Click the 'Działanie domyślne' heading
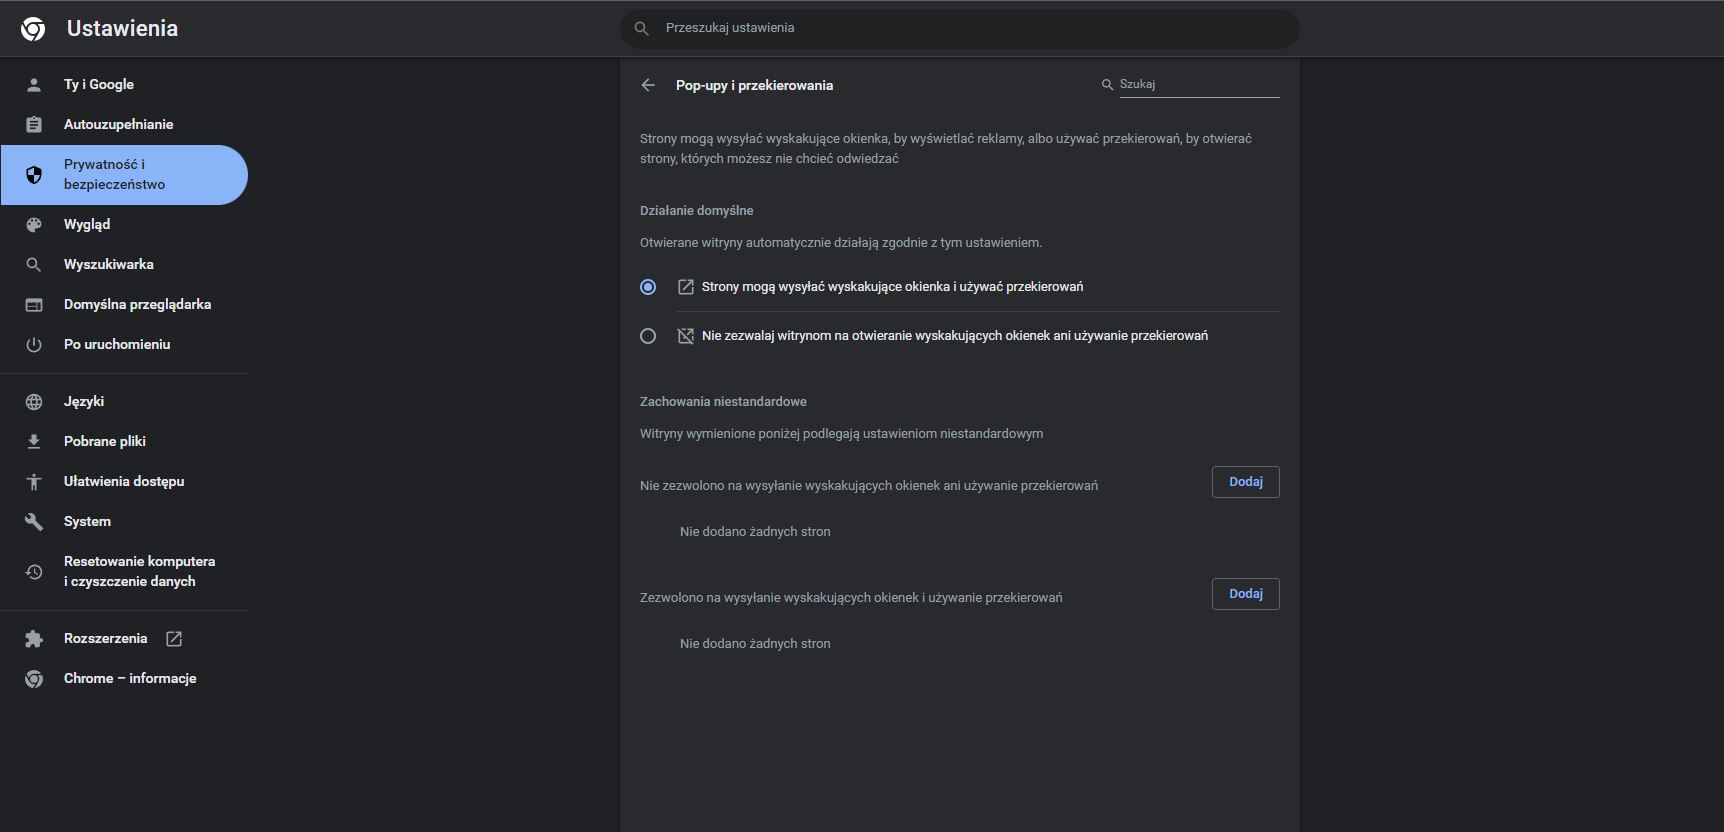The height and width of the screenshot is (832, 1724). click(697, 211)
